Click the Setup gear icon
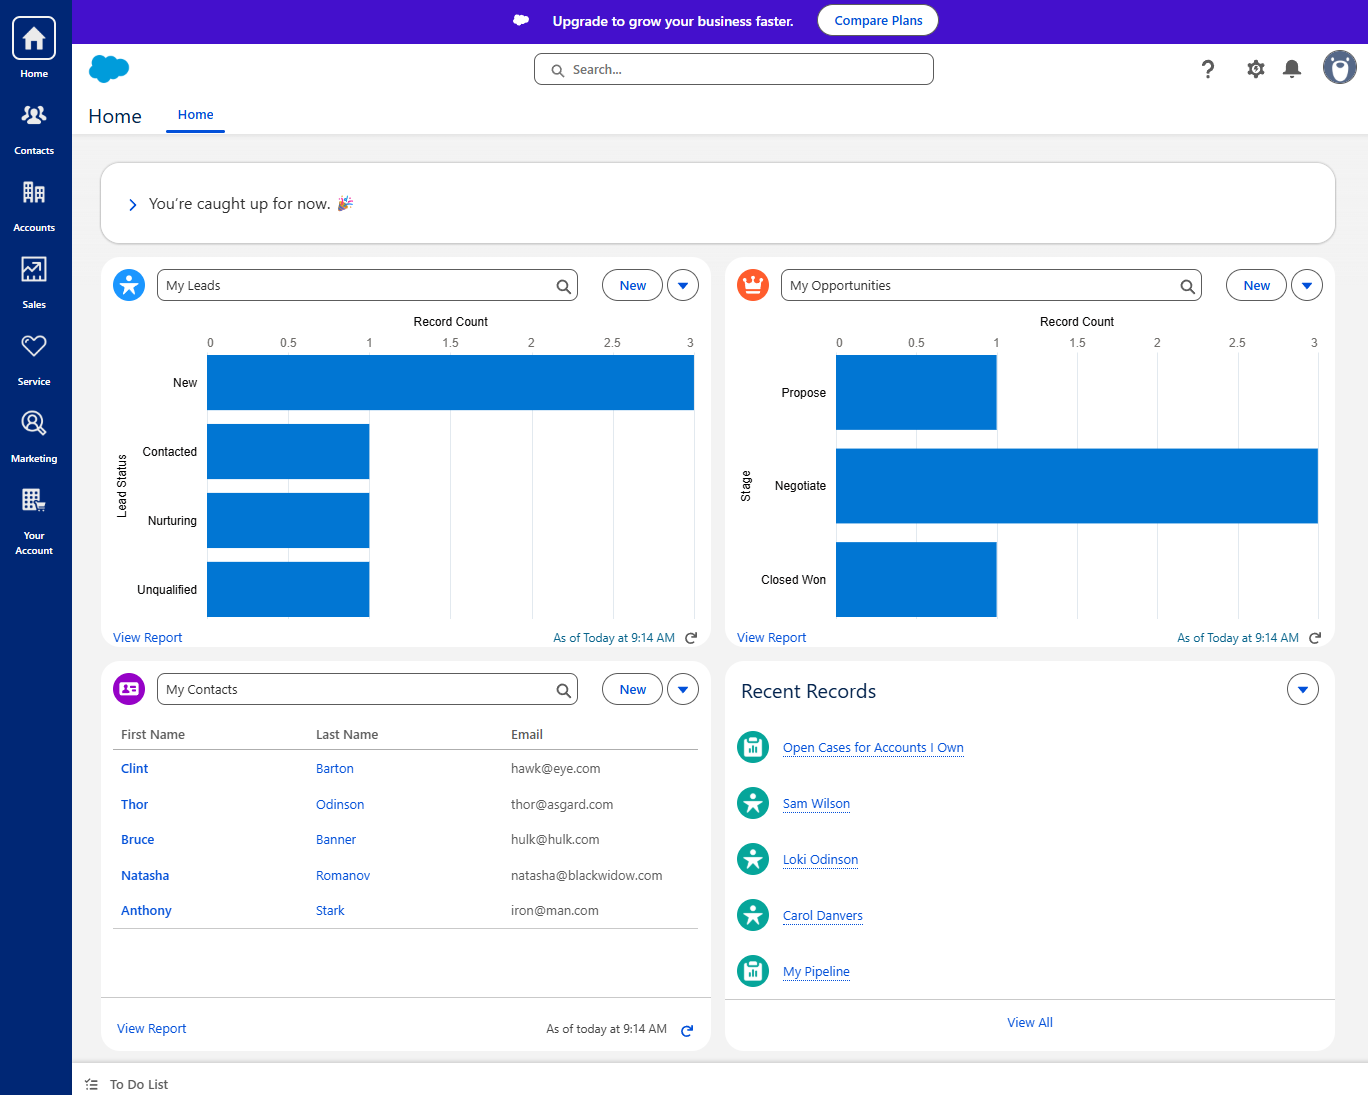 [1255, 68]
